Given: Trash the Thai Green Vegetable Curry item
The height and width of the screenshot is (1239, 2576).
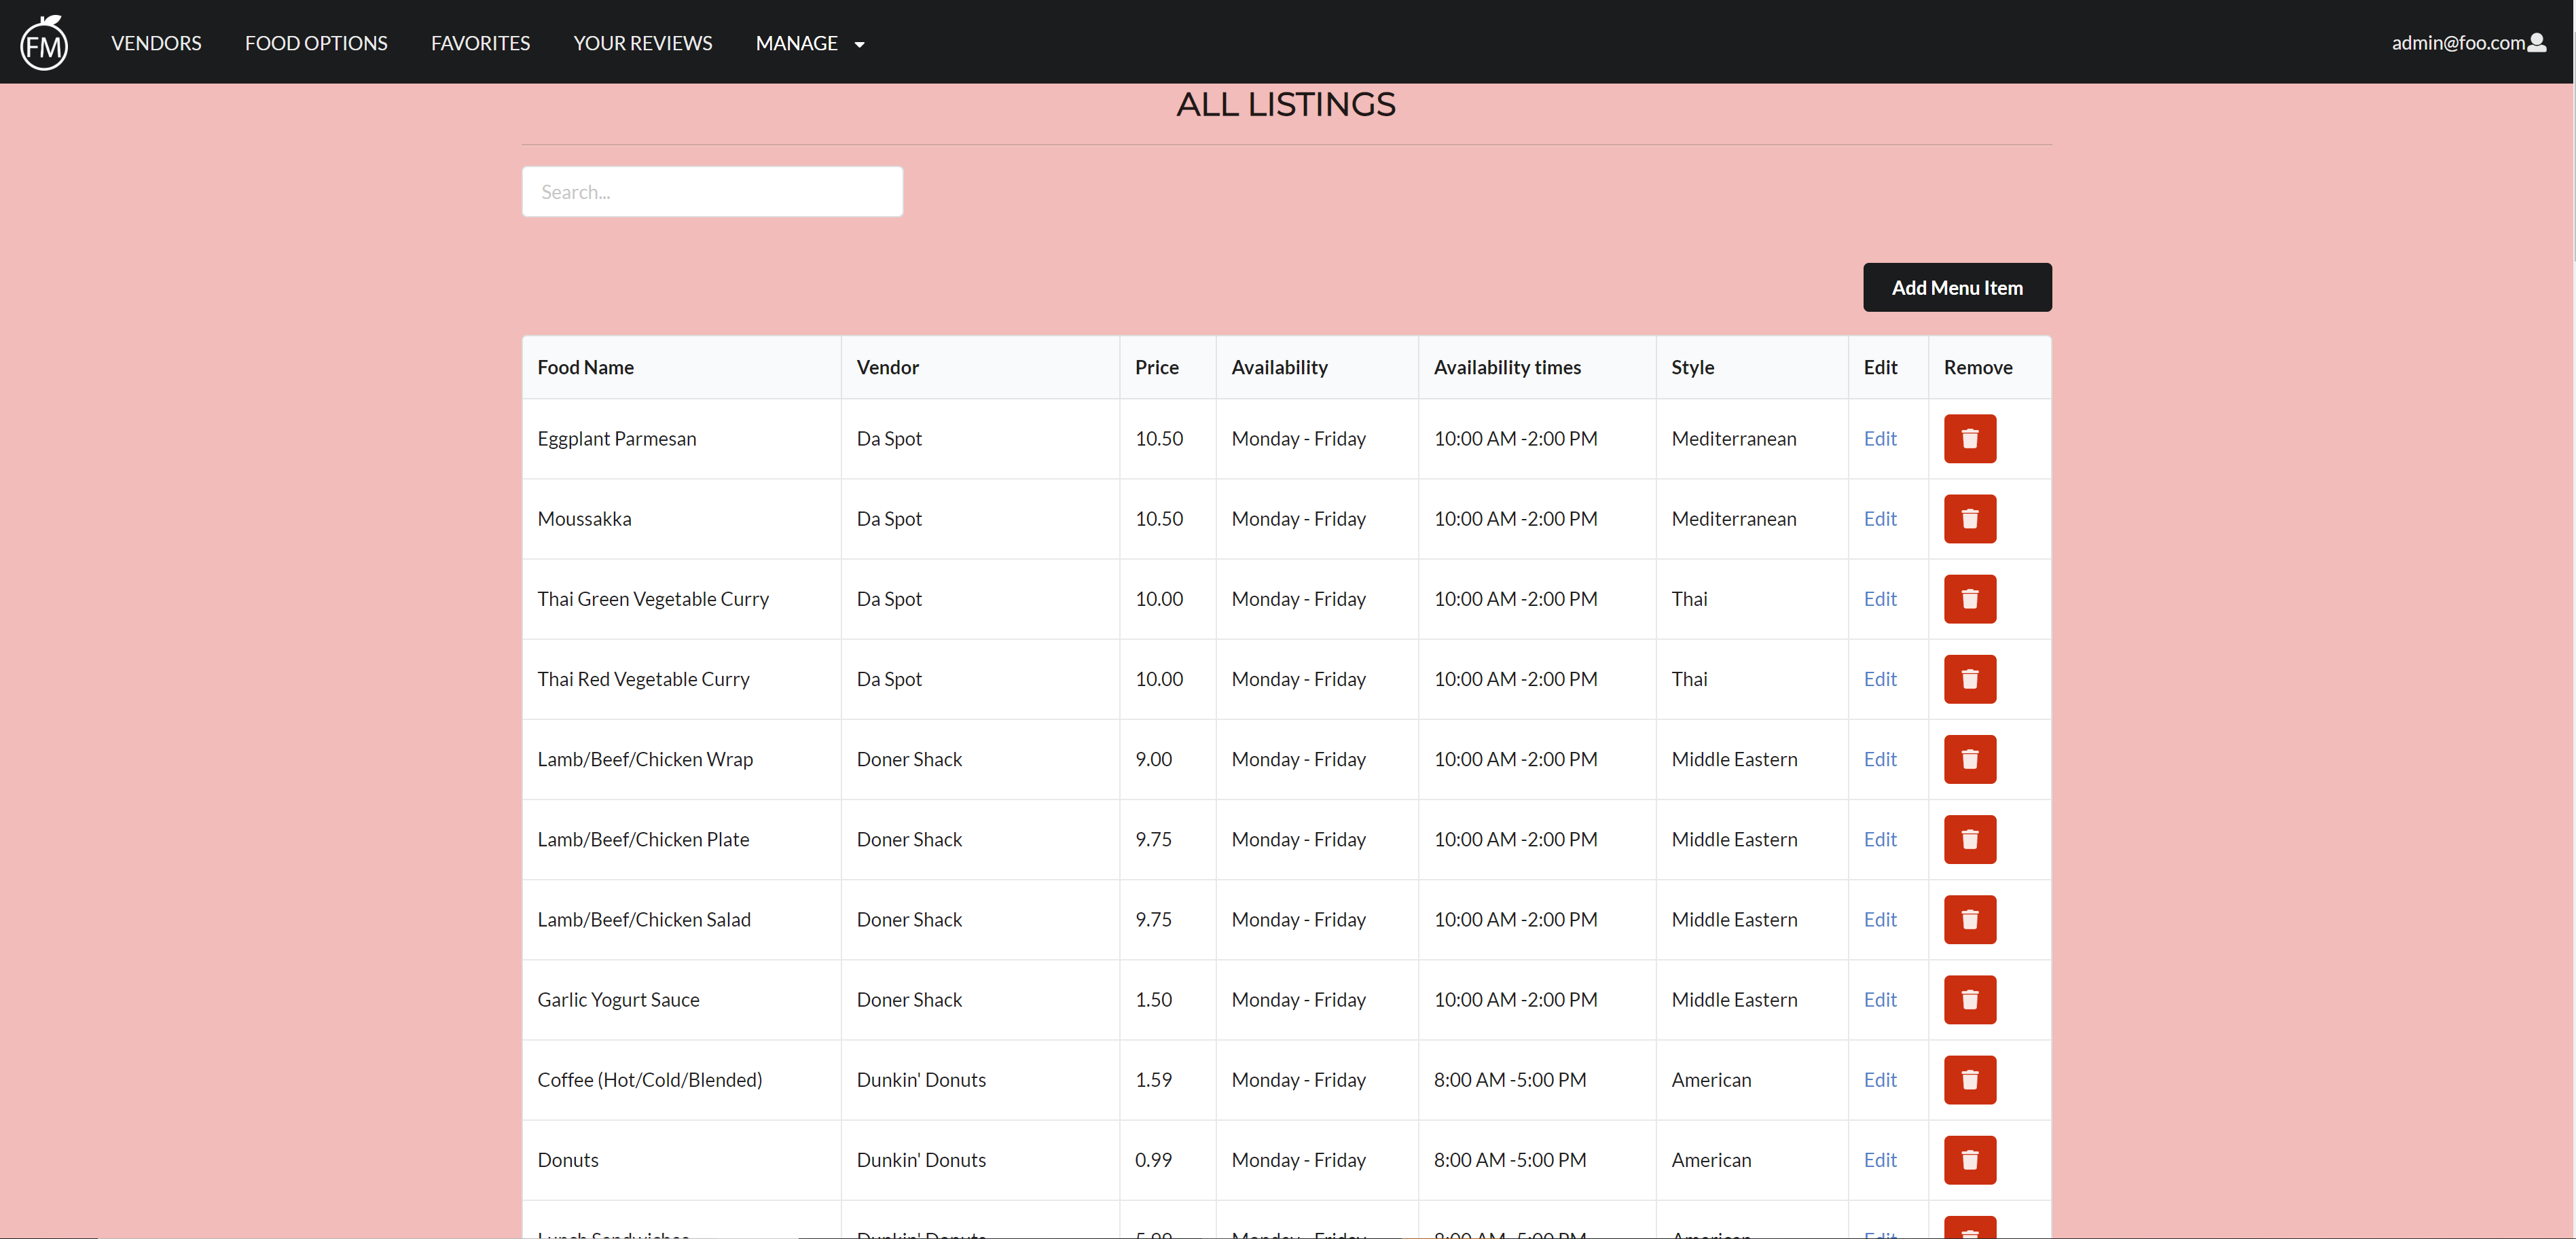Looking at the screenshot, I should tap(1969, 598).
